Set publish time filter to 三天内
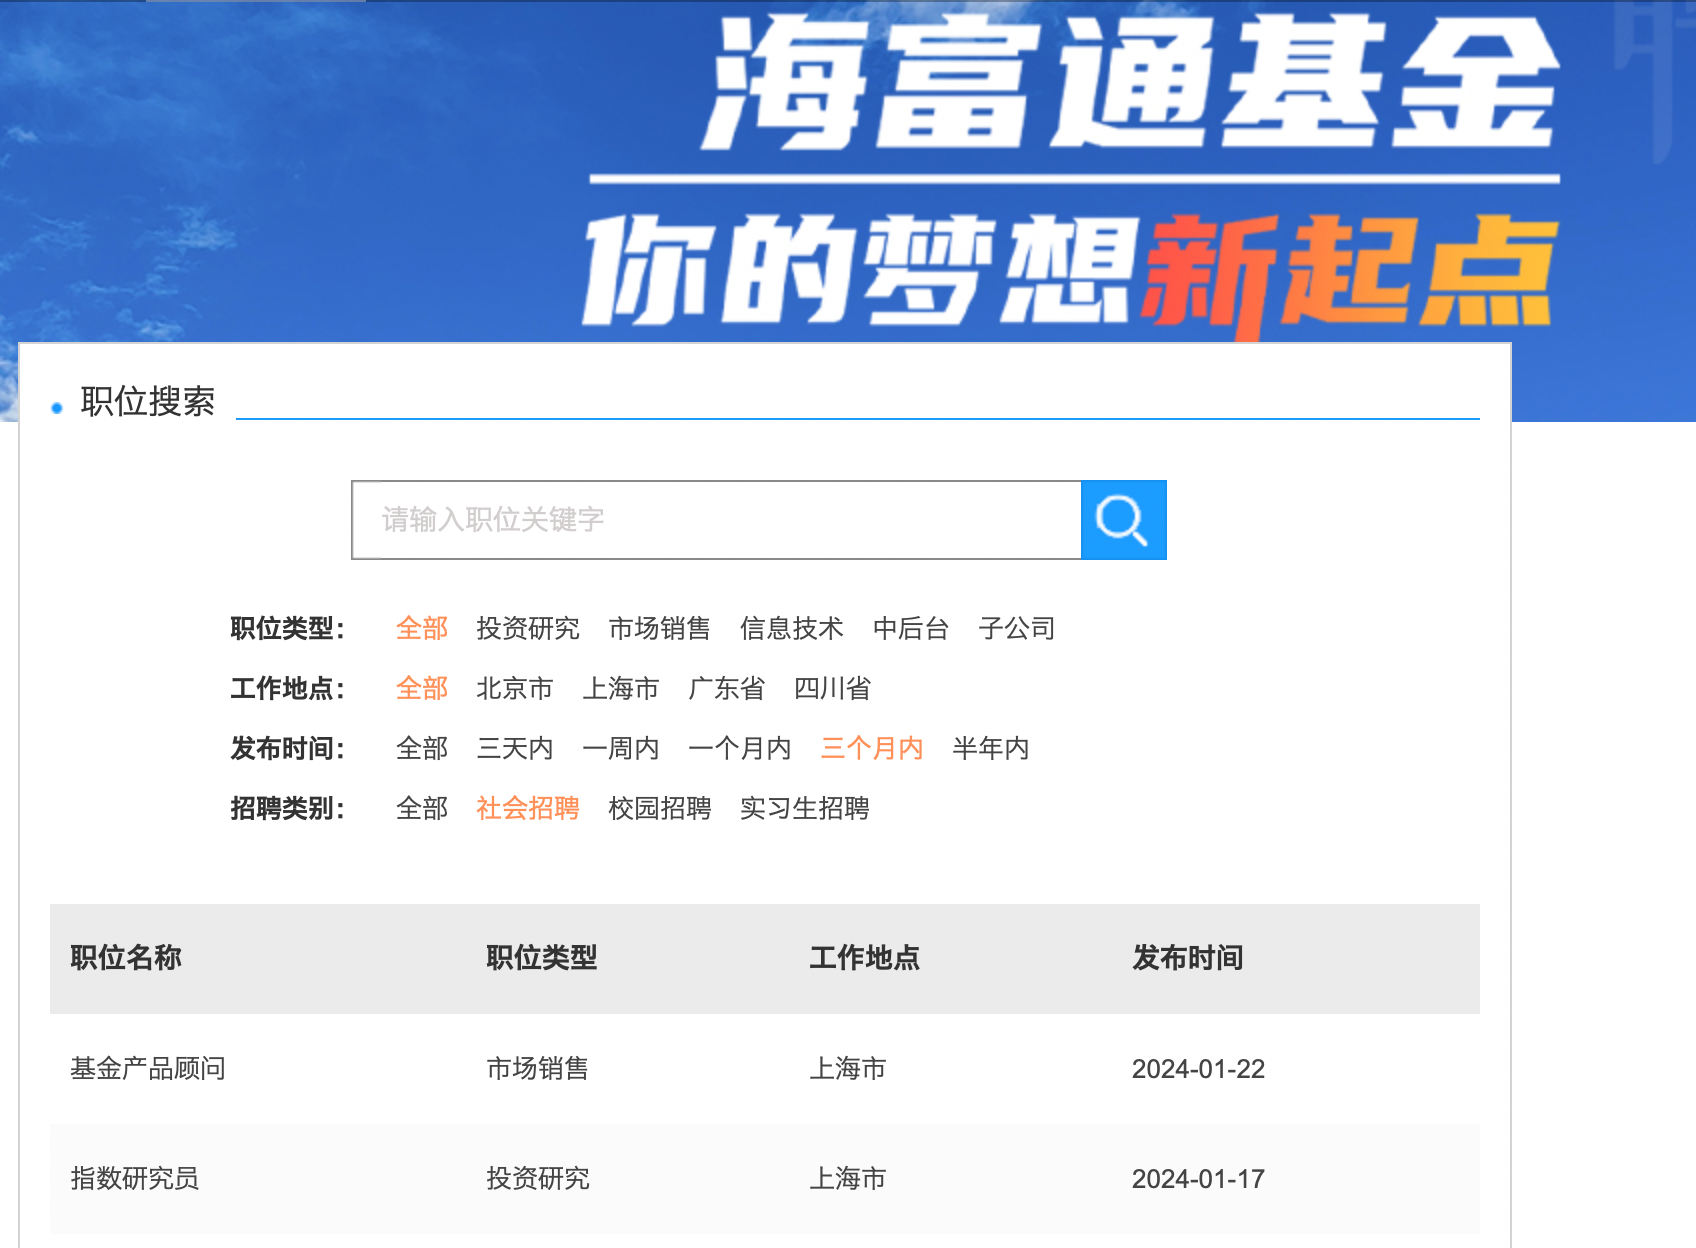The image size is (1696, 1248). click(x=516, y=748)
